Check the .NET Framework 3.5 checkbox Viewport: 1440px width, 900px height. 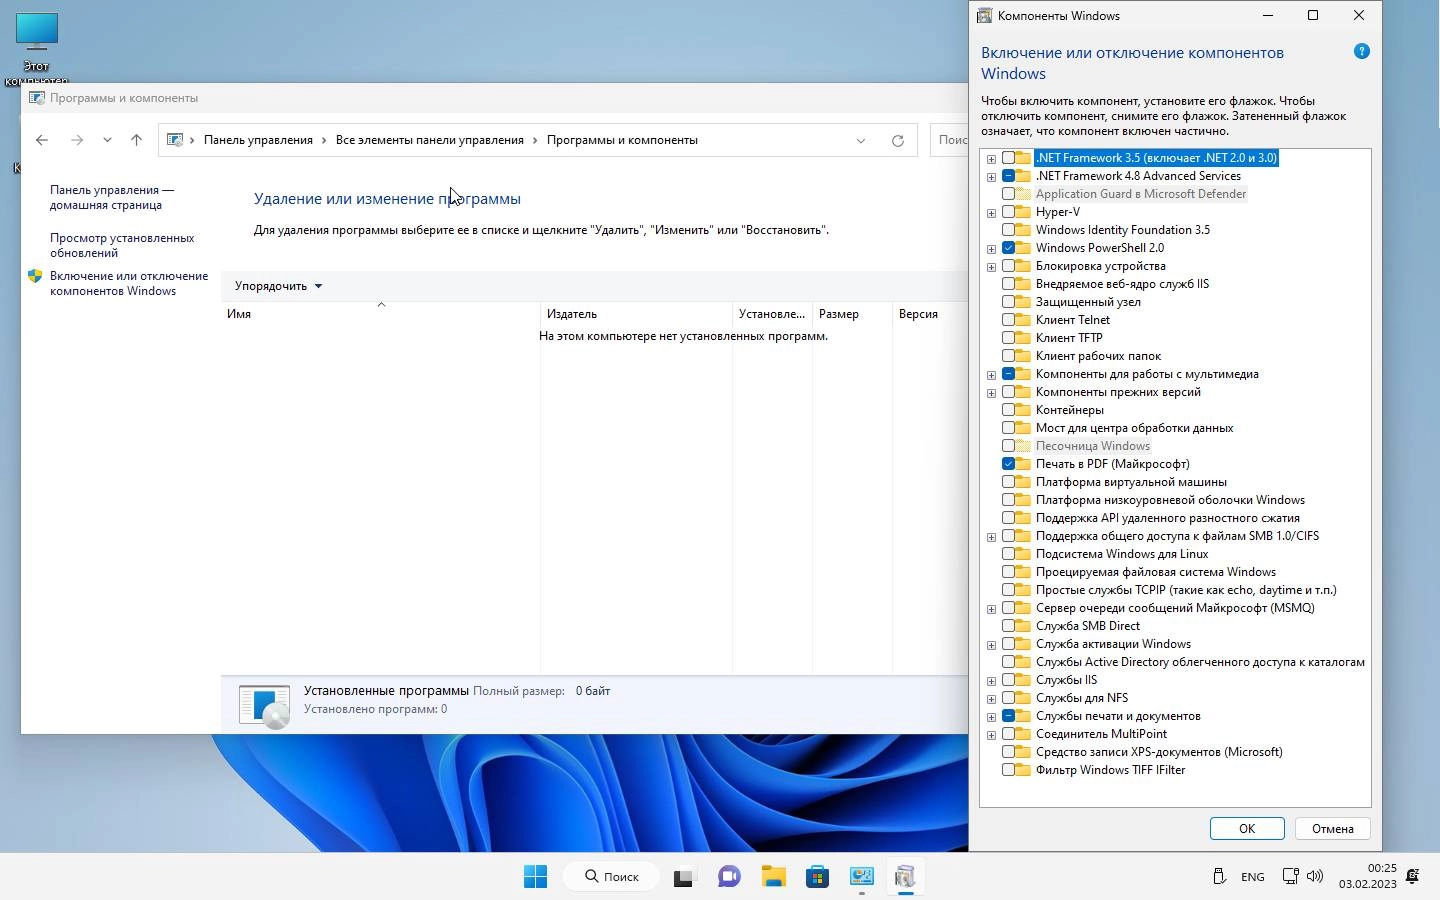(x=1008, y=158)
